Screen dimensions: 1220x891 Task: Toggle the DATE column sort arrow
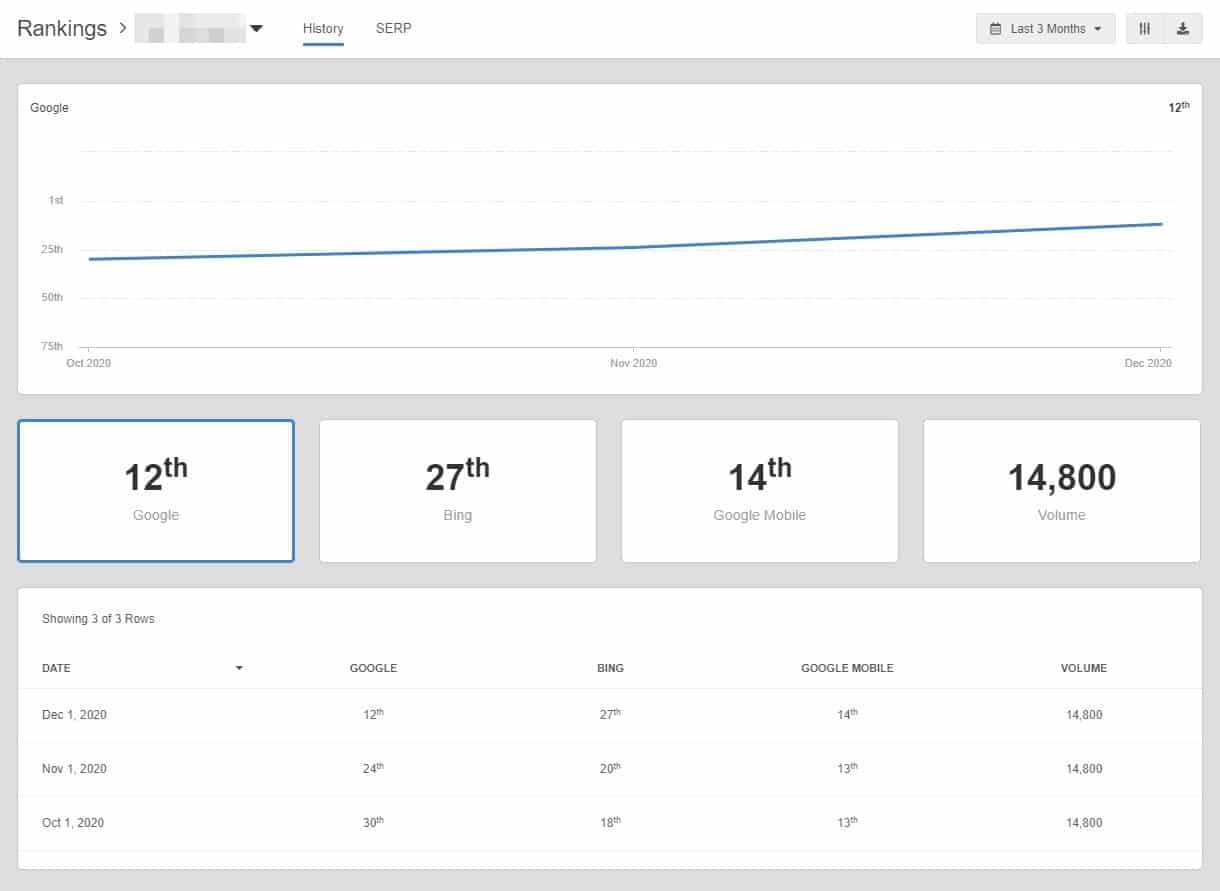pyautogui.click(x=239, y=668)
